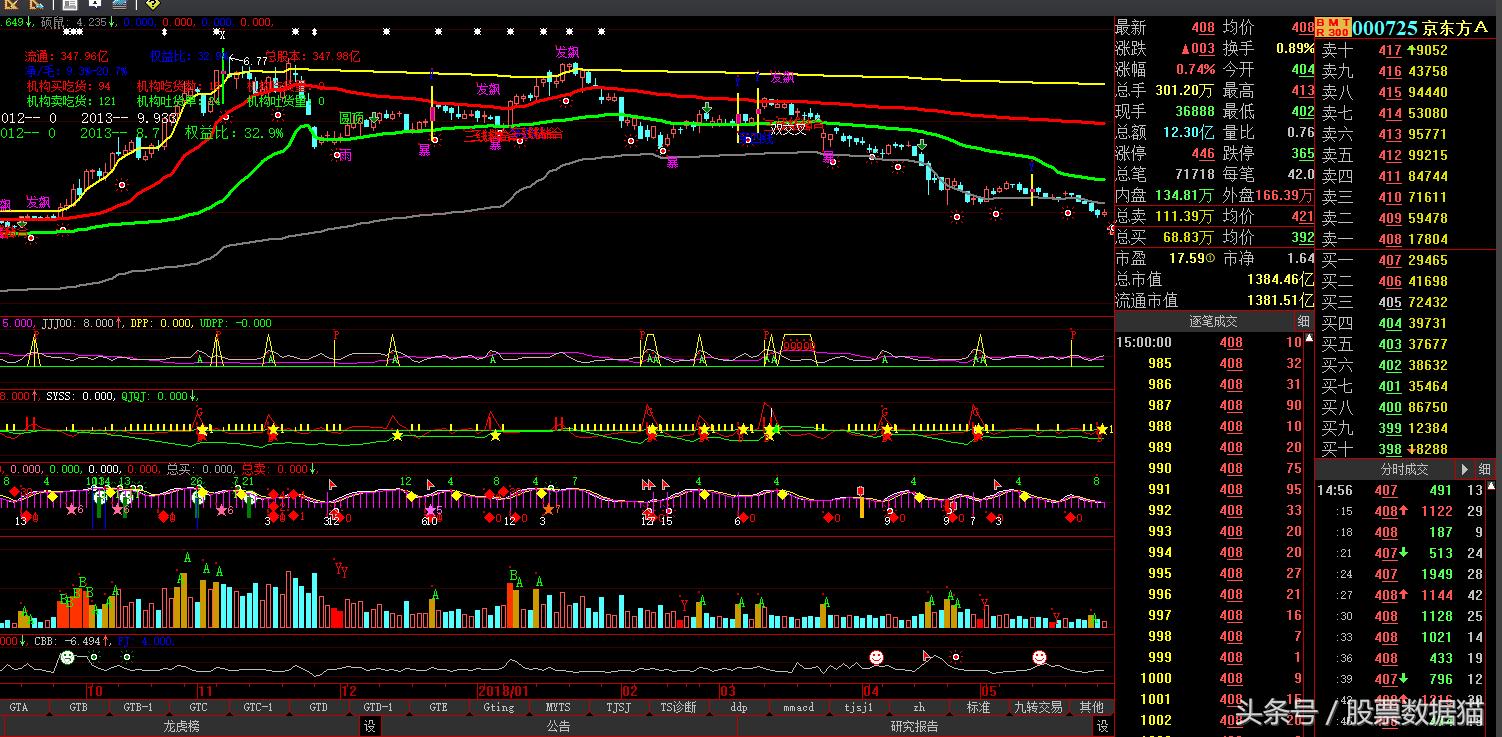This screenshot has width=1502, height=737.
Task: Click the yellow question-mark help icon
Action: (x=152, y=5)
